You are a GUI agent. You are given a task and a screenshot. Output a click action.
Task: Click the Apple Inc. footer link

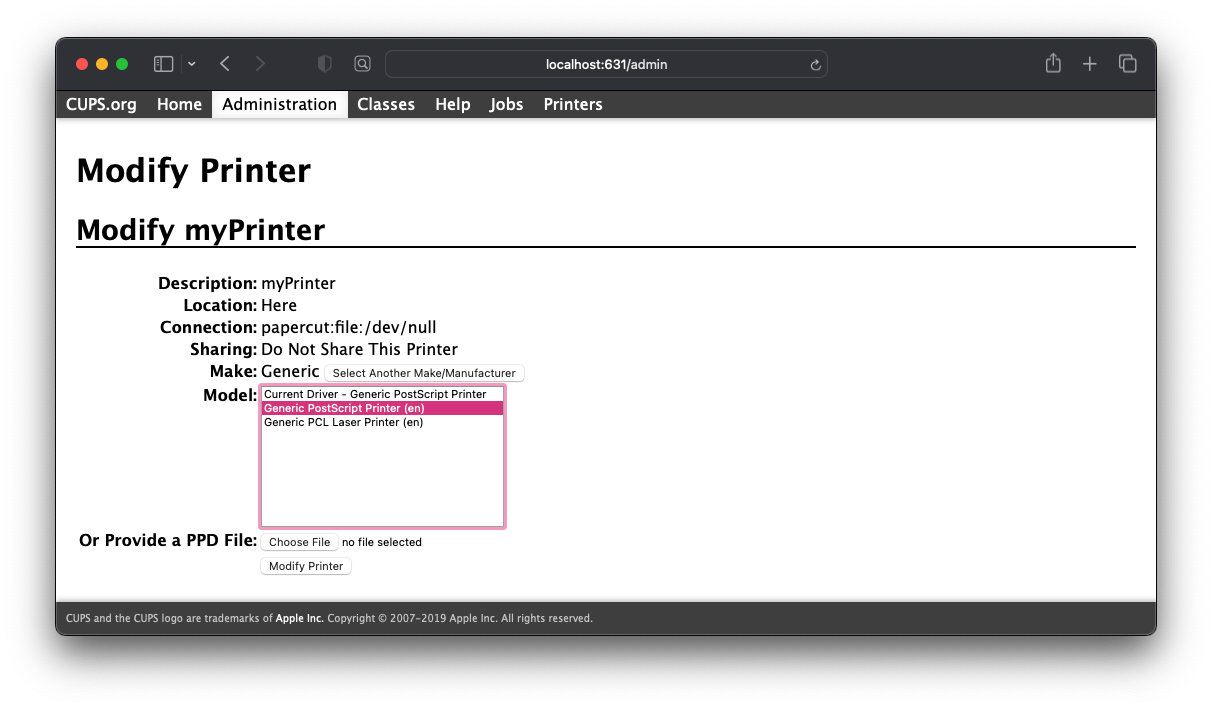[300, 618]
